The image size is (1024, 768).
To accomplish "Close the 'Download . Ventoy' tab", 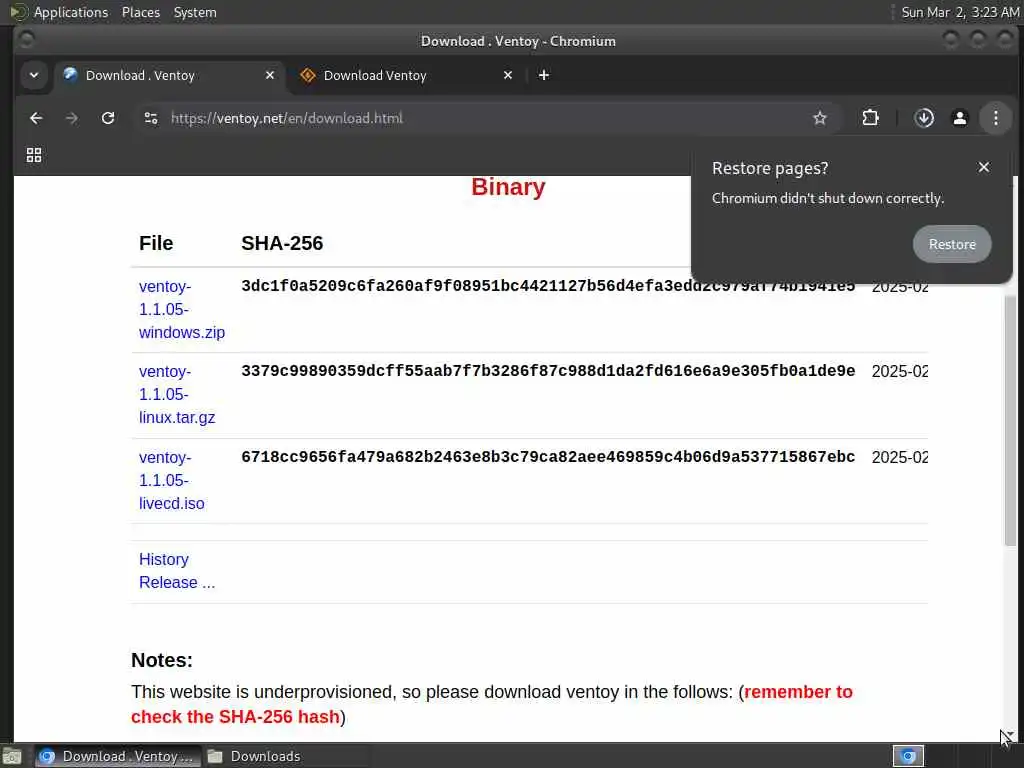I will click(270, 75).
